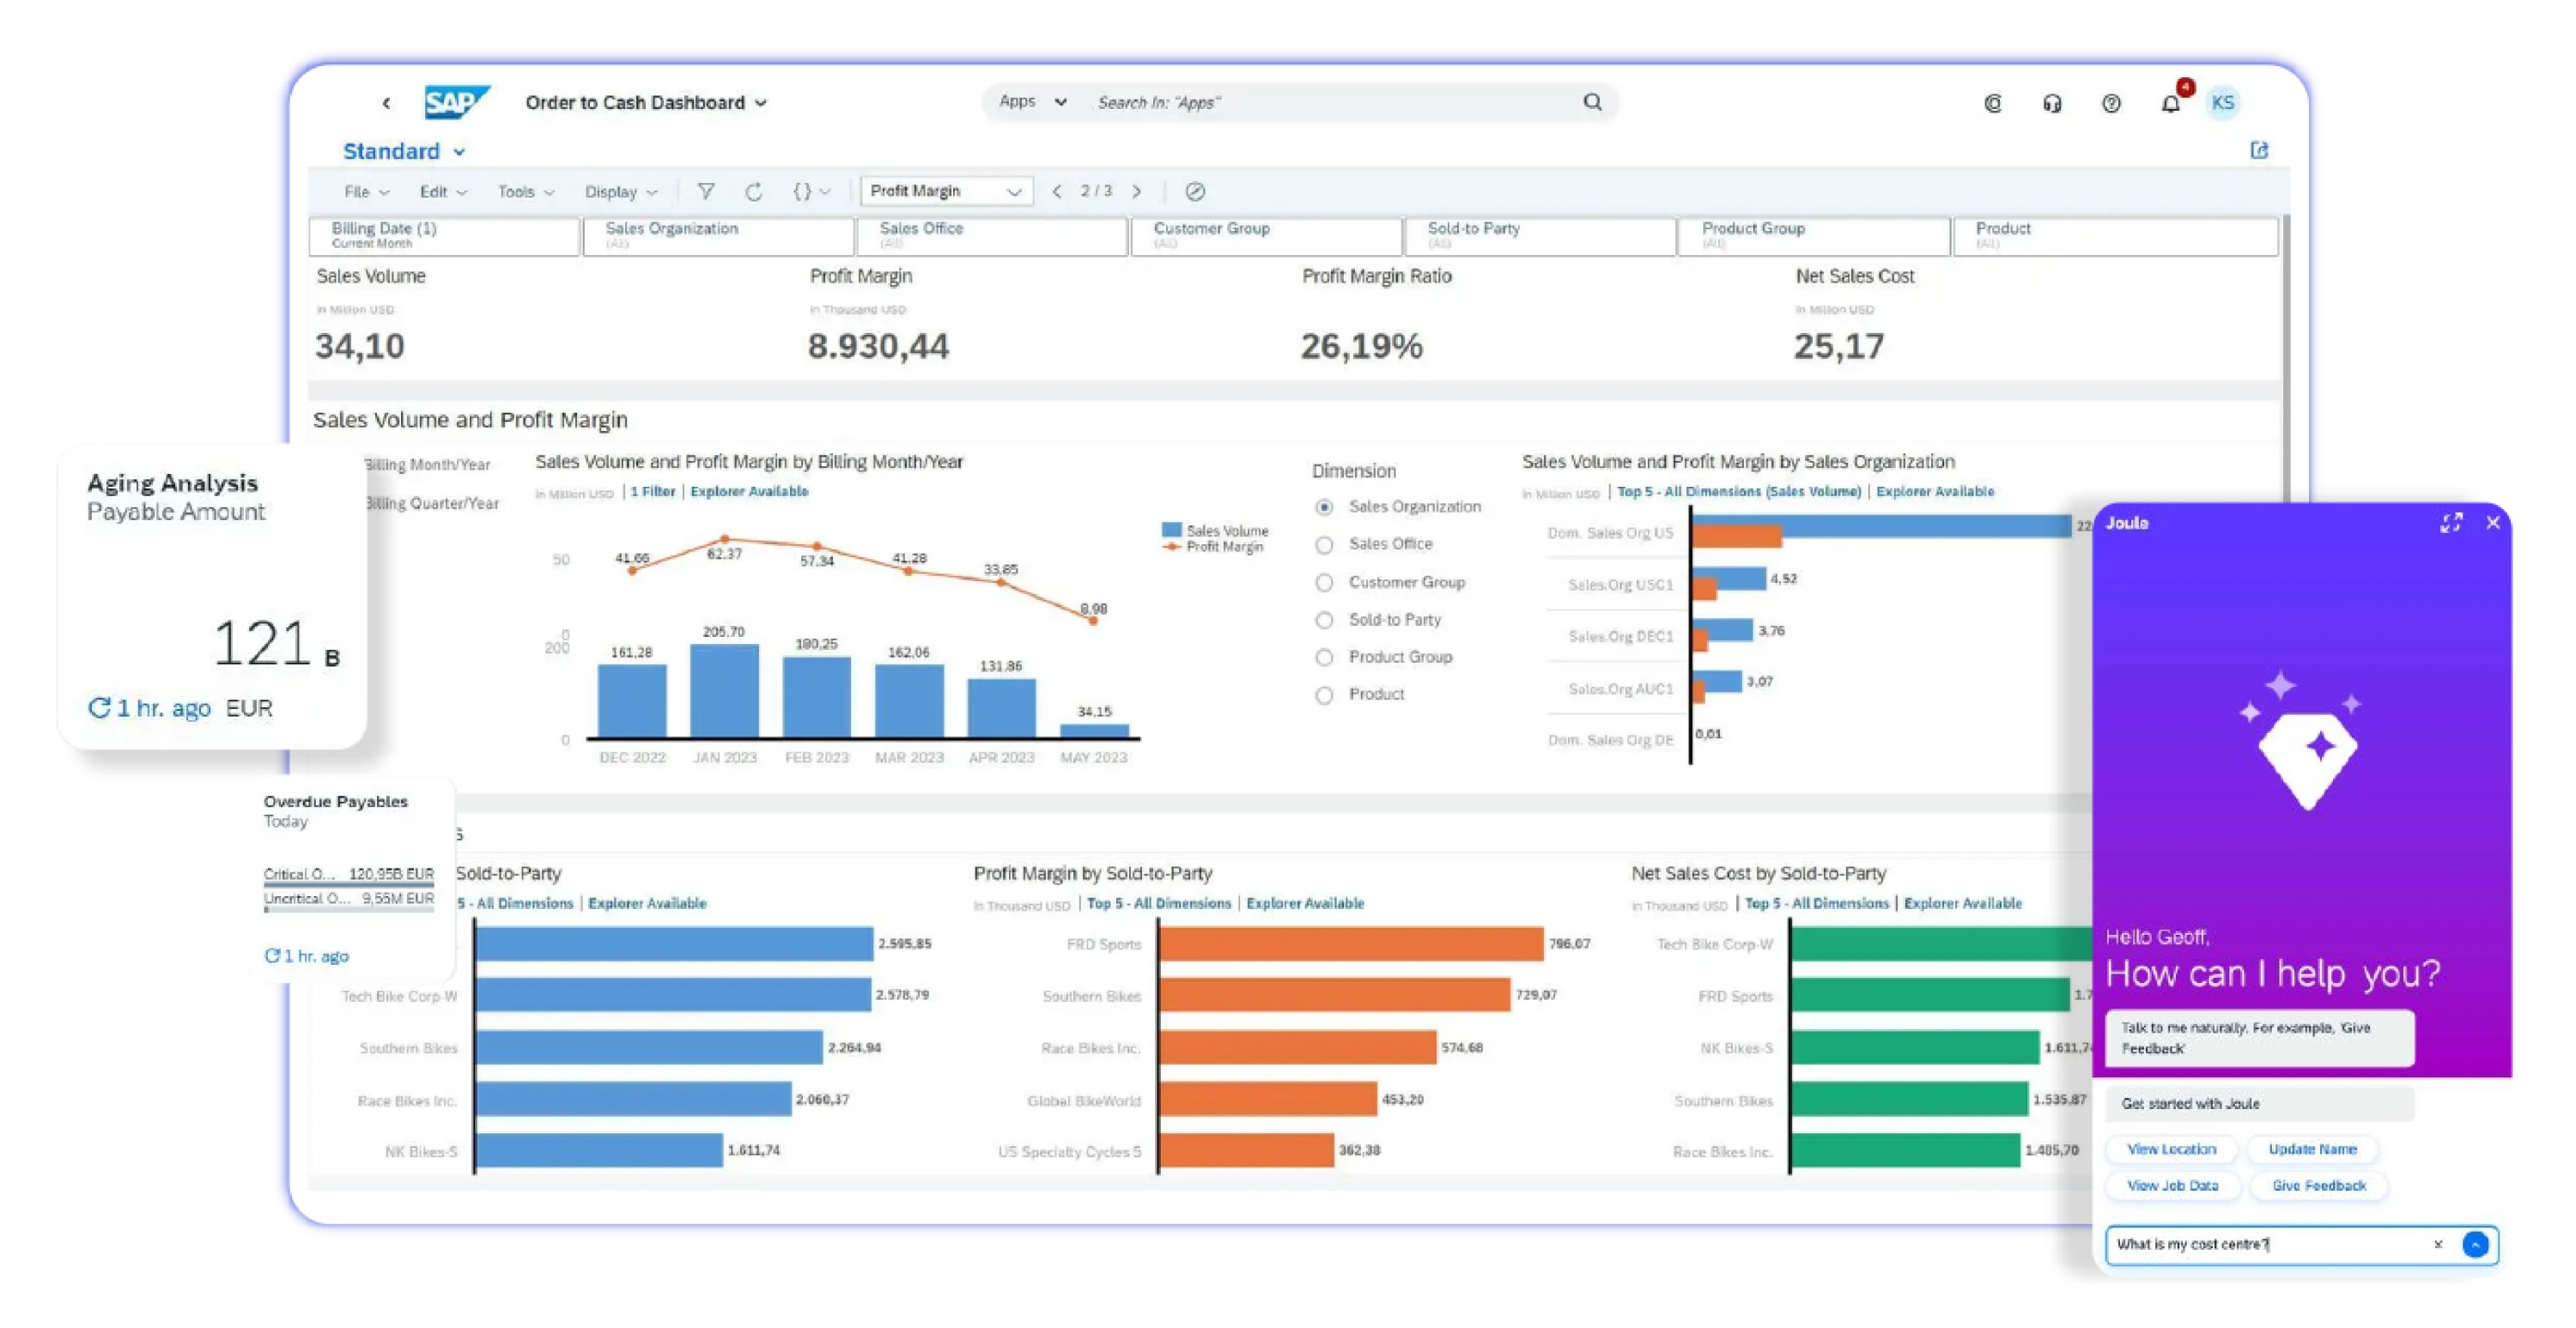Open the File menu
Viewport: 2576px width, 1328px height.
coord(365,192)
